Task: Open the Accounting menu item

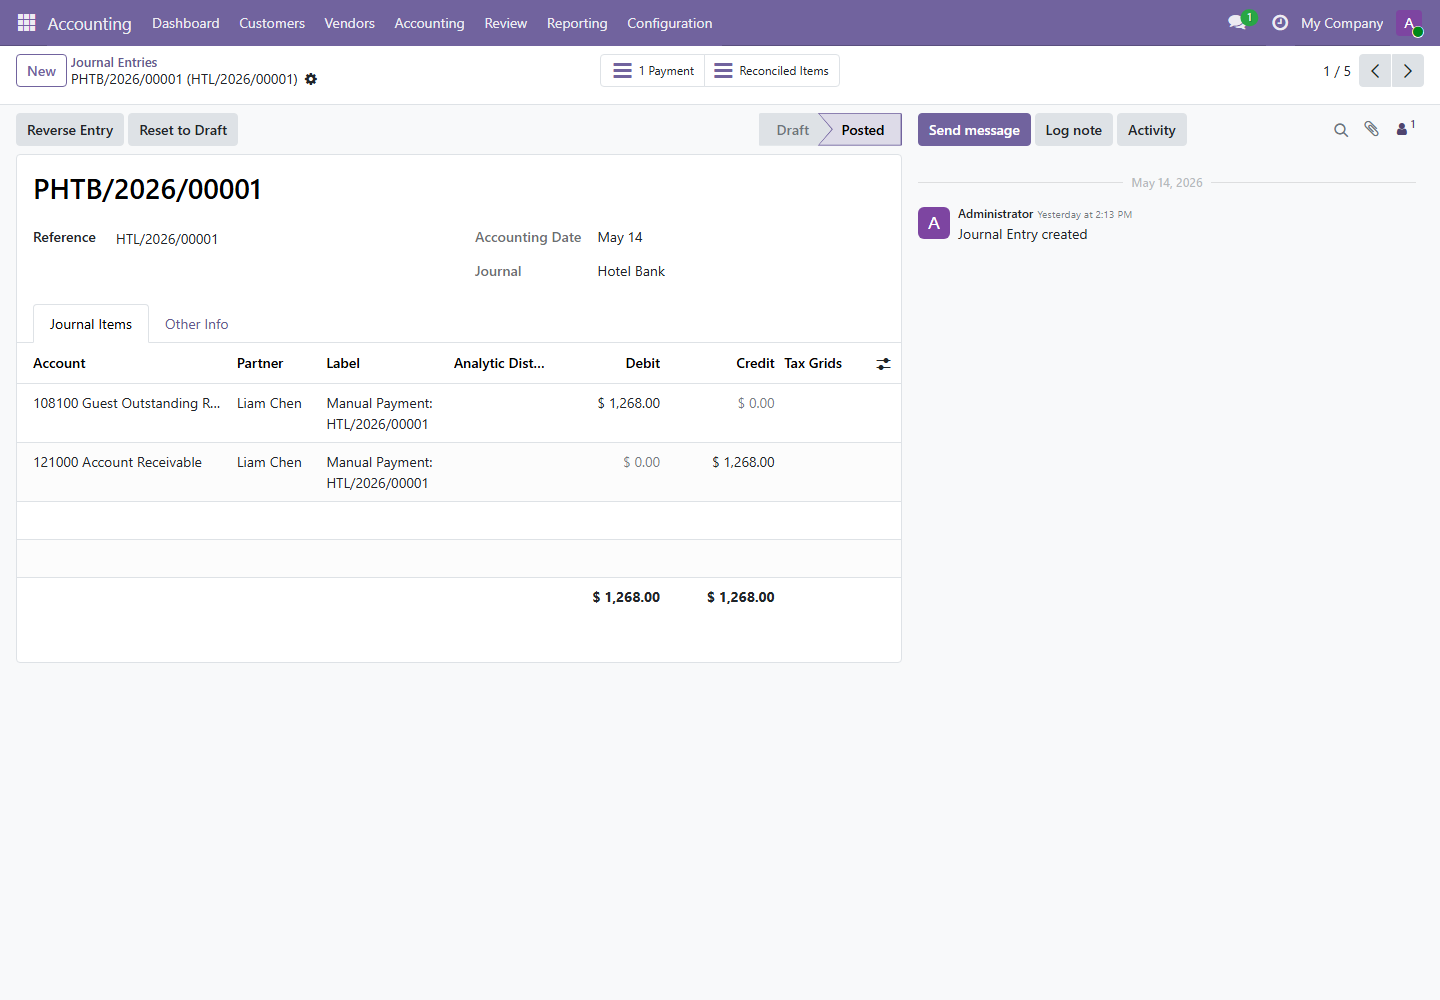Action: [x=430, y=23]
